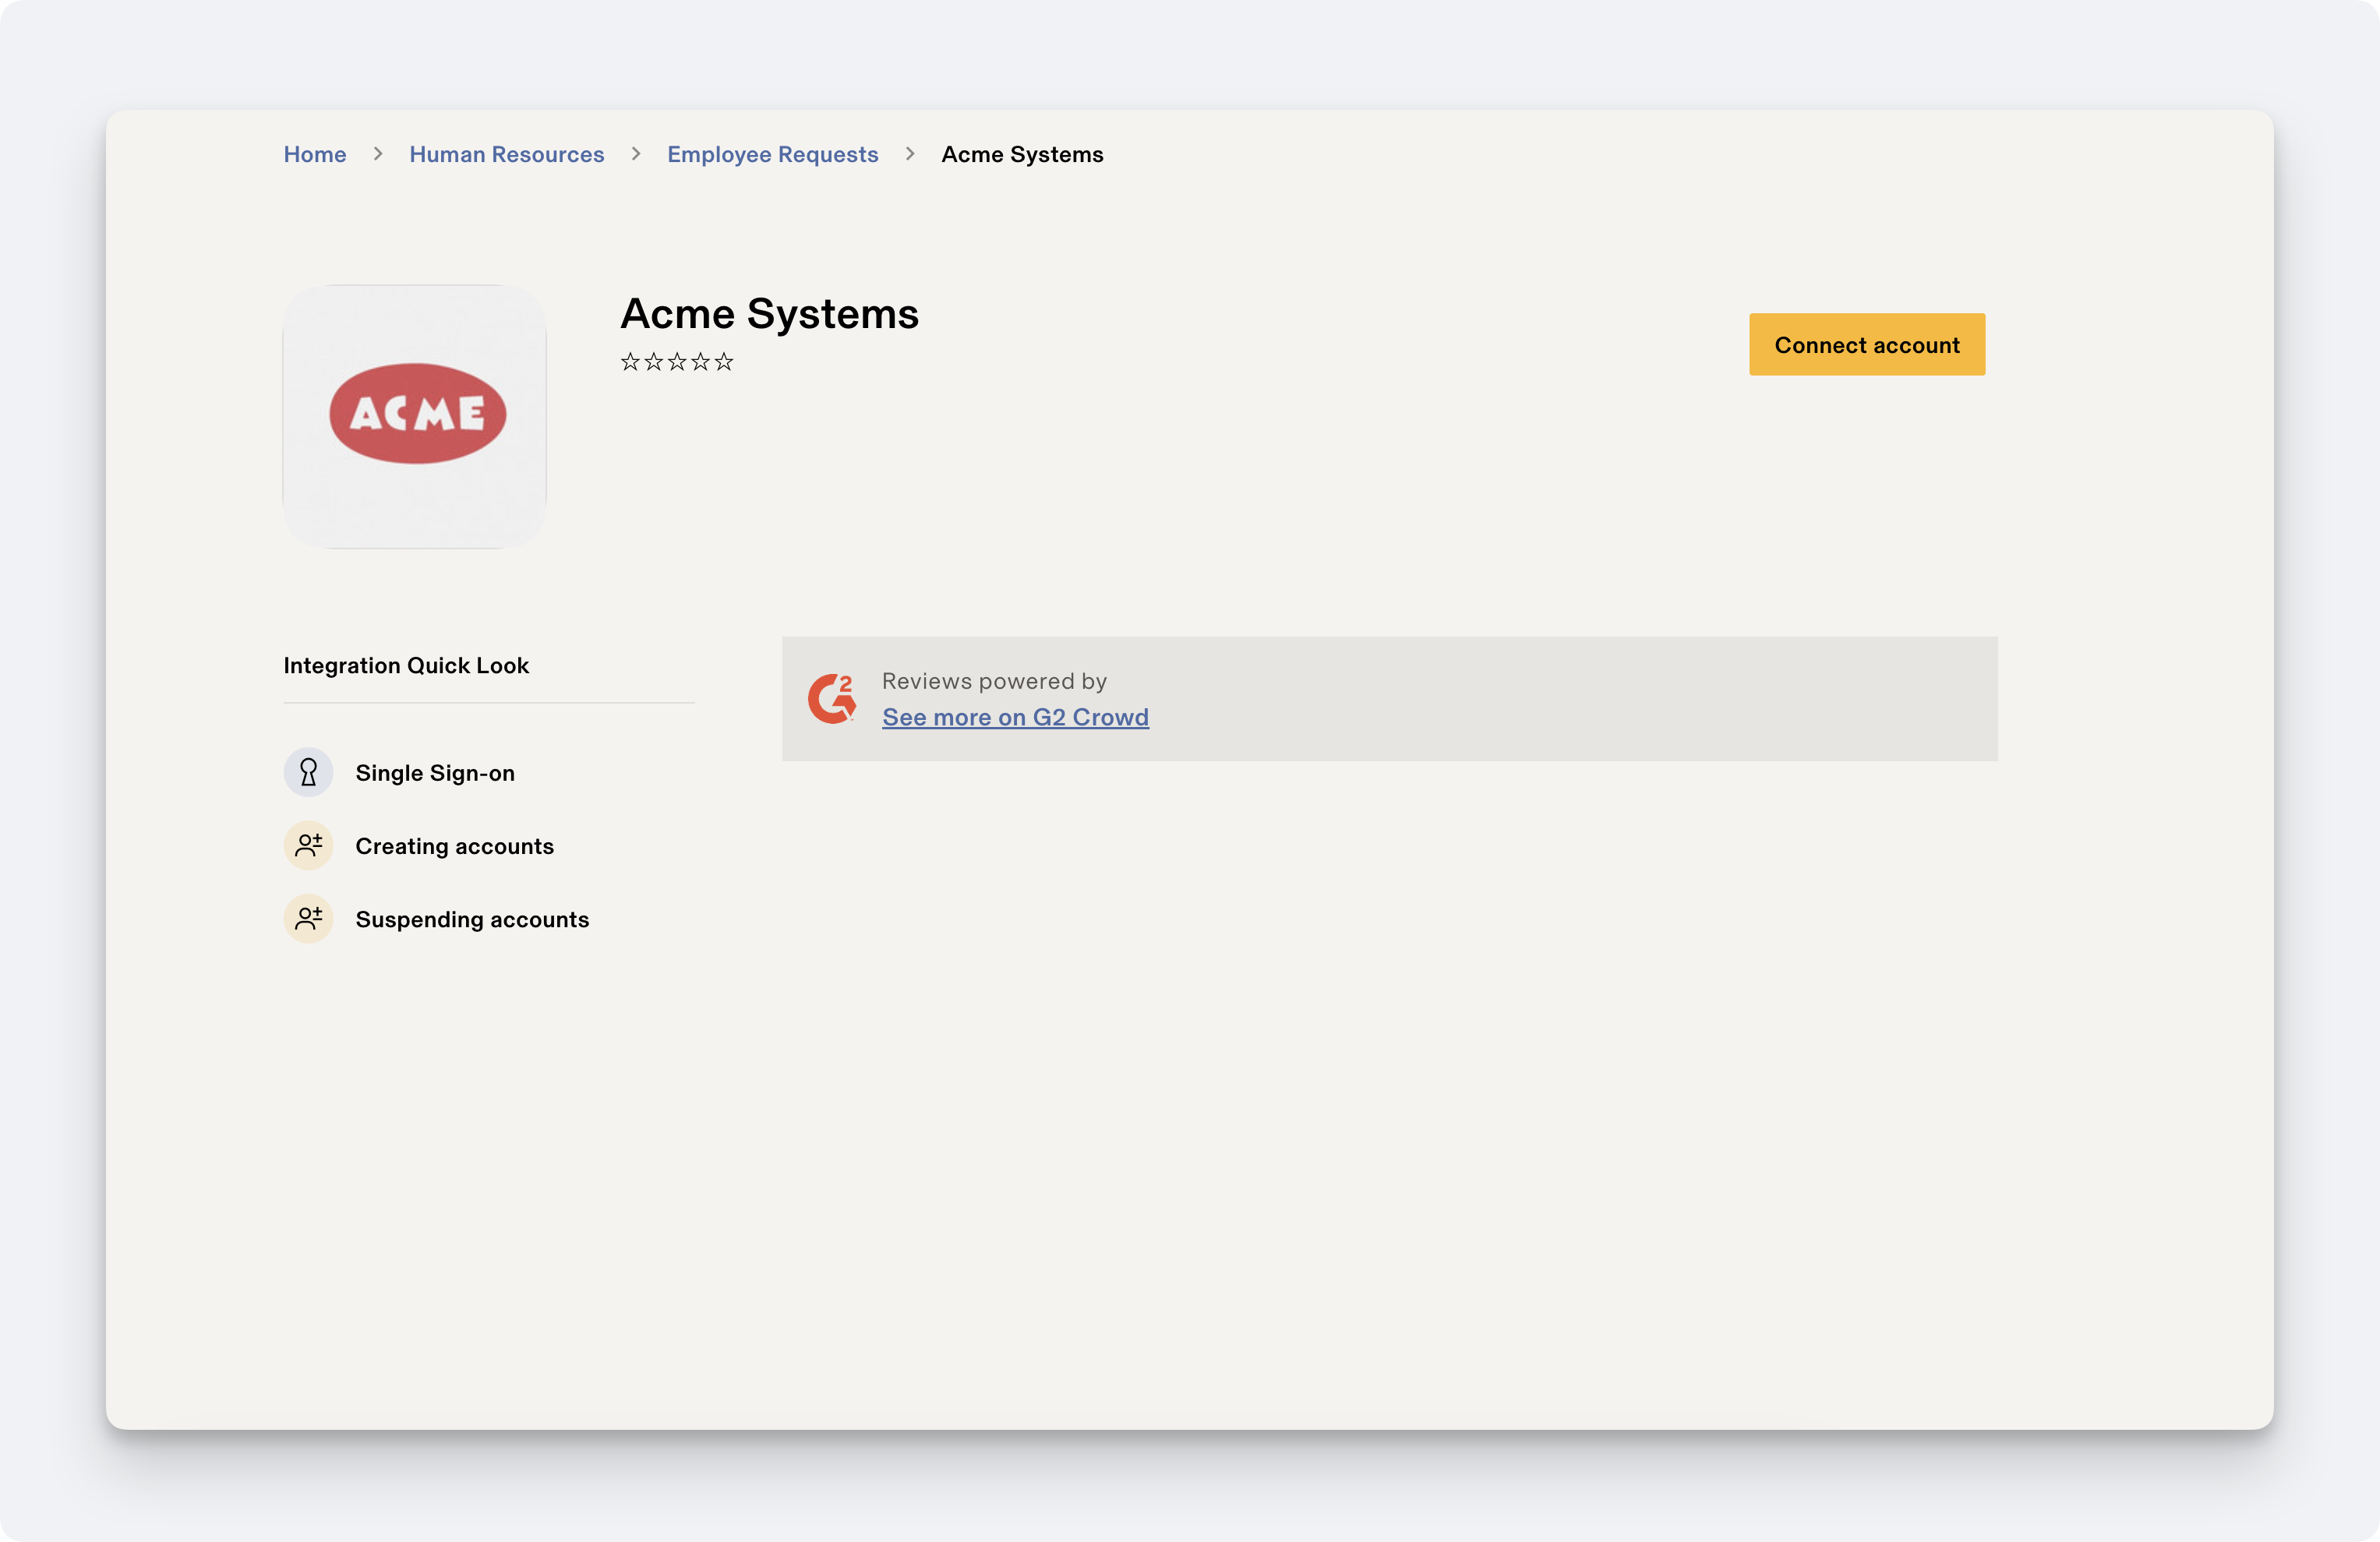Viewport: 2380px width, 1542px height.
Task: Click the G2 Crowd logo icon
Action: tap(832, 698)
